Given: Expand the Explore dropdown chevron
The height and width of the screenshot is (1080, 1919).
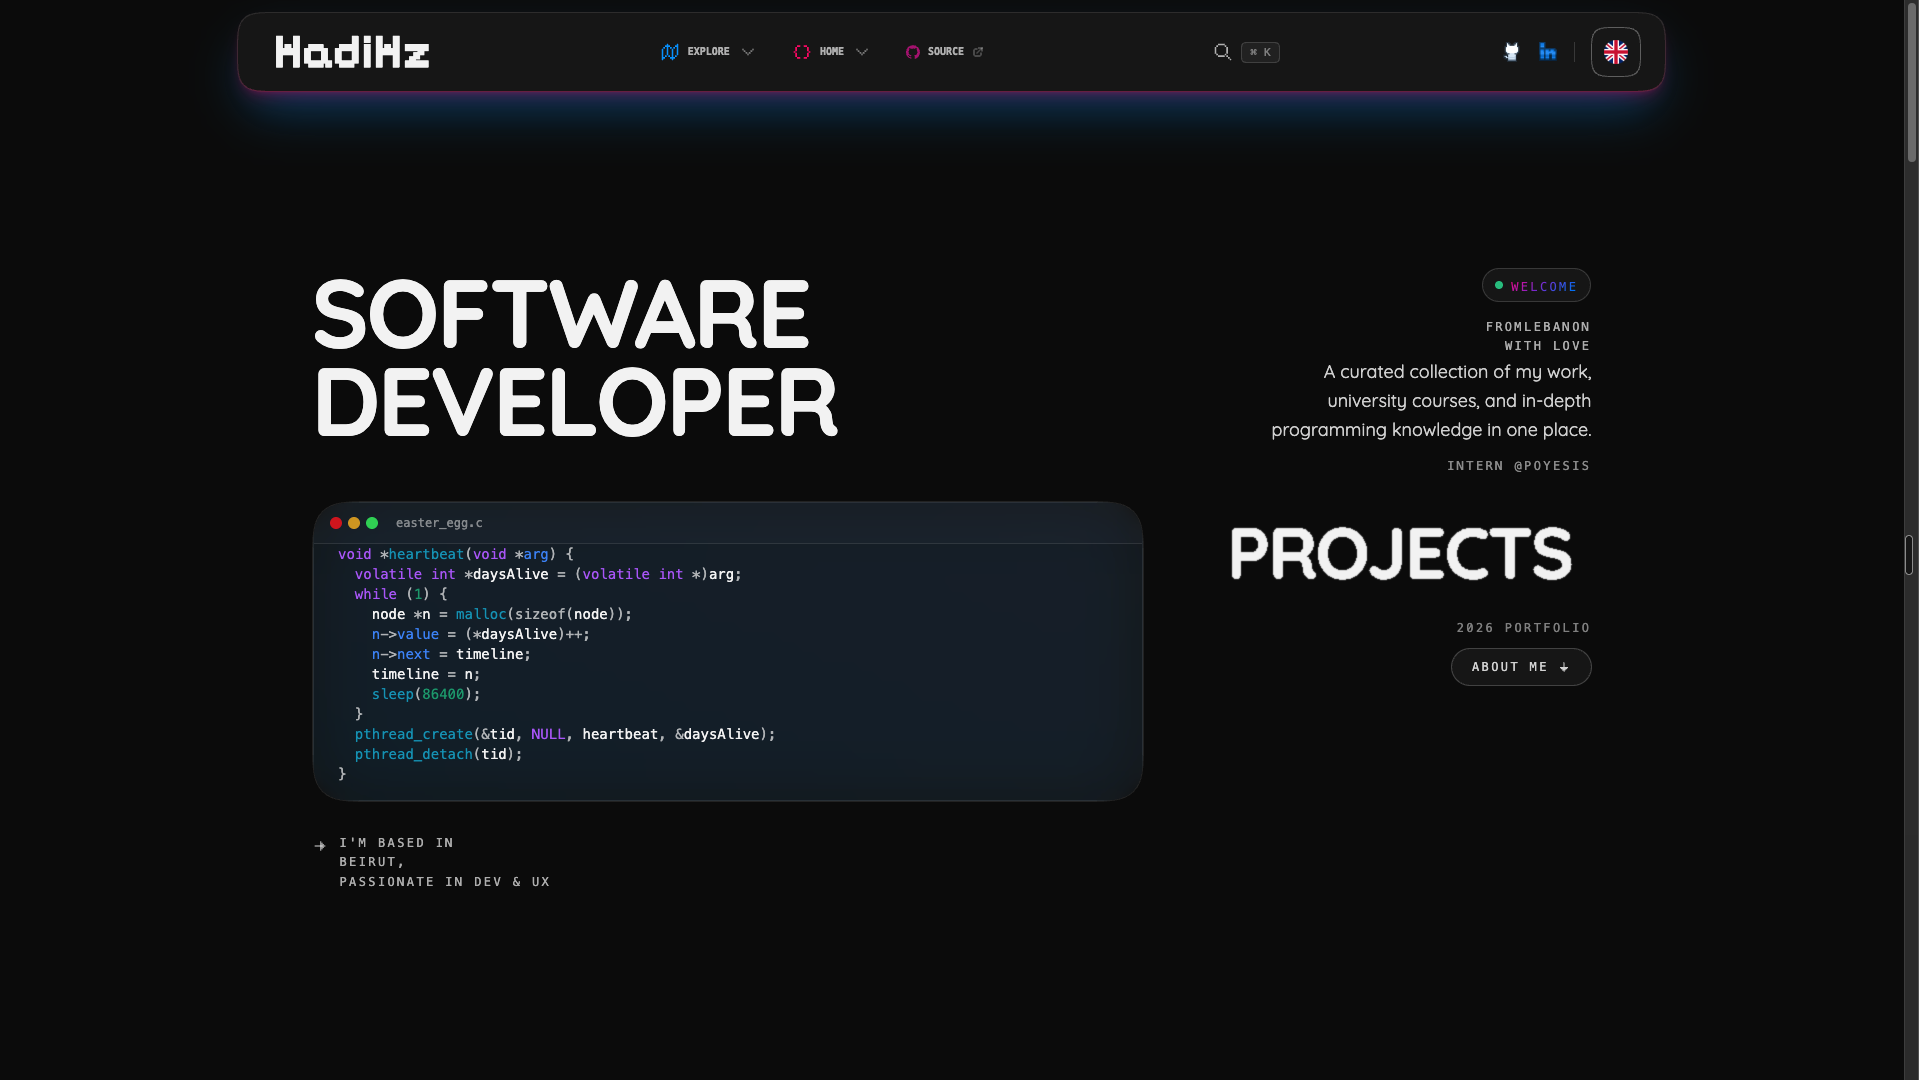Looking at the screenshot, I should pyautogui.click(x=748, y=52).
